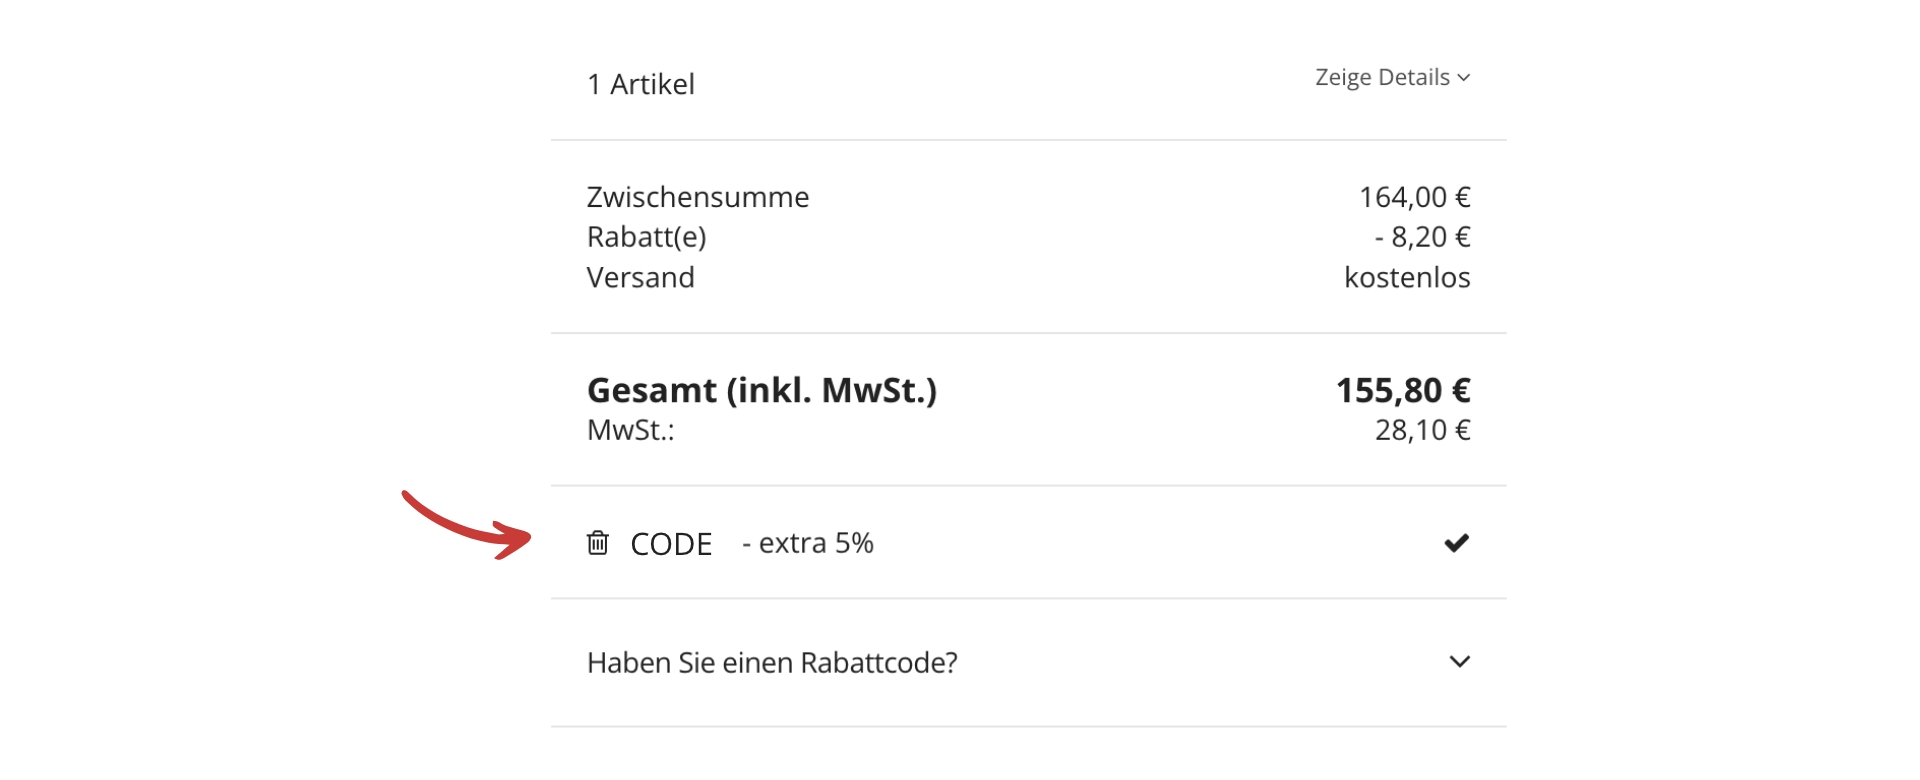Select the applied CODE label

point(671,544)
